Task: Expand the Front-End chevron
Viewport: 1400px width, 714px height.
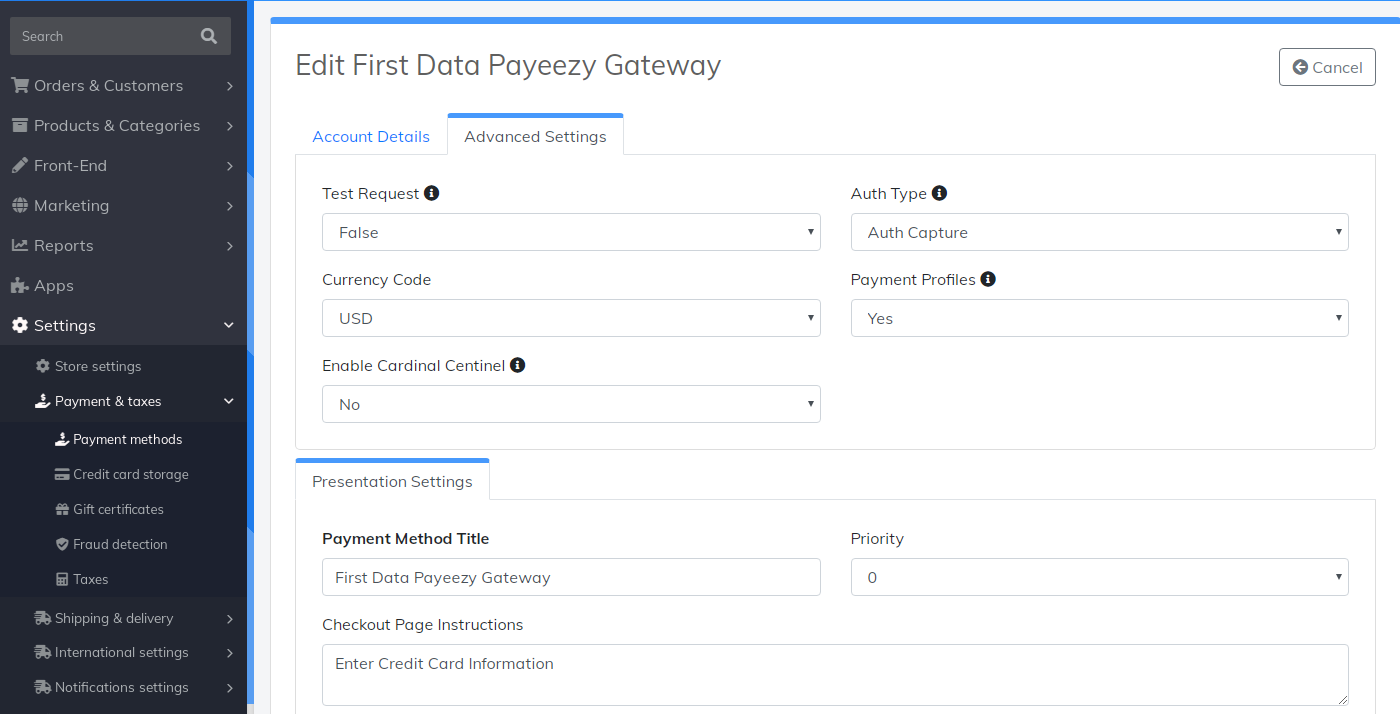Action: pos(230,166)
